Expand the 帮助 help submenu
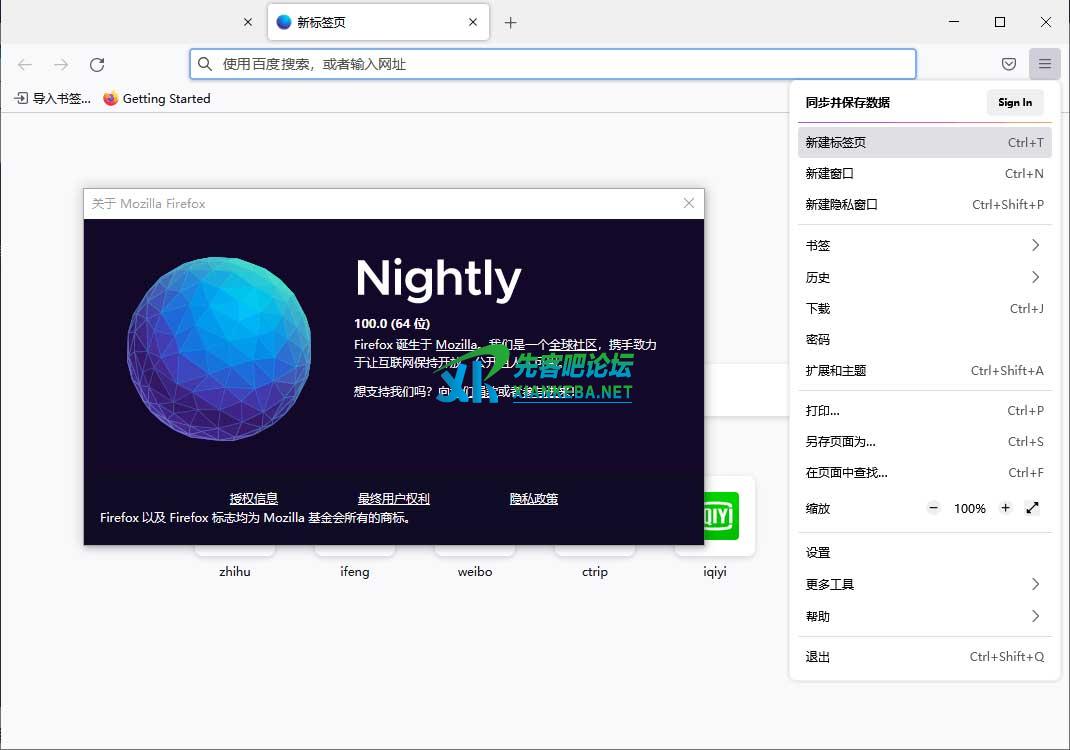 (924, 616)
